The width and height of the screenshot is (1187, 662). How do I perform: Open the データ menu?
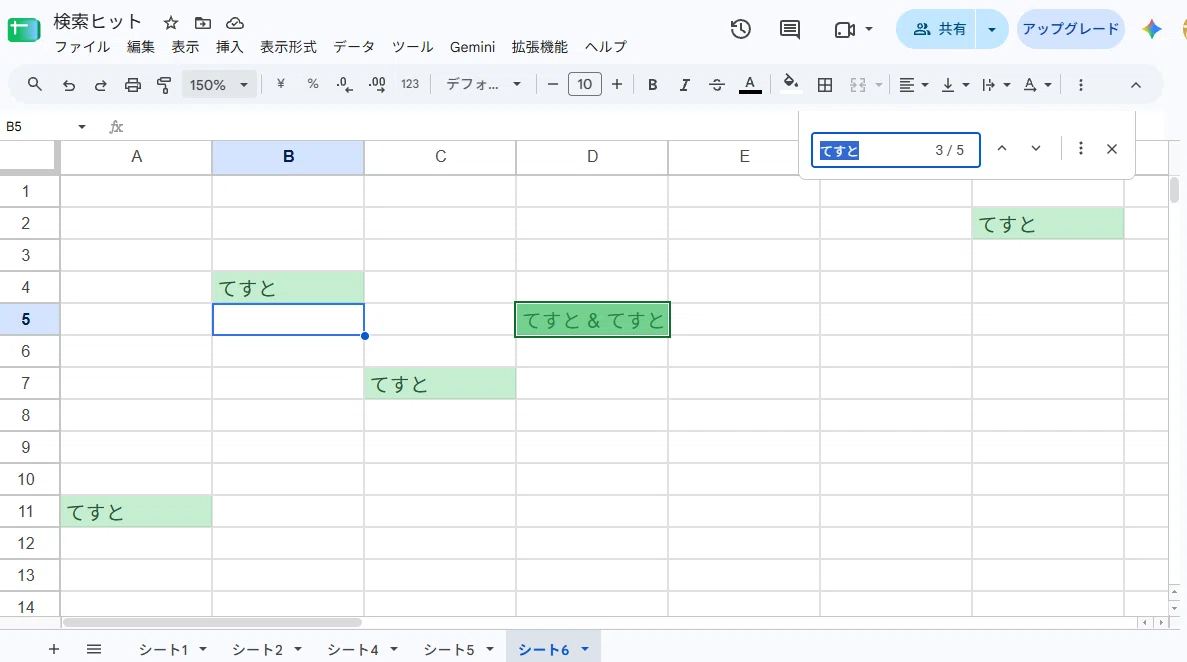tap(354, 47)
